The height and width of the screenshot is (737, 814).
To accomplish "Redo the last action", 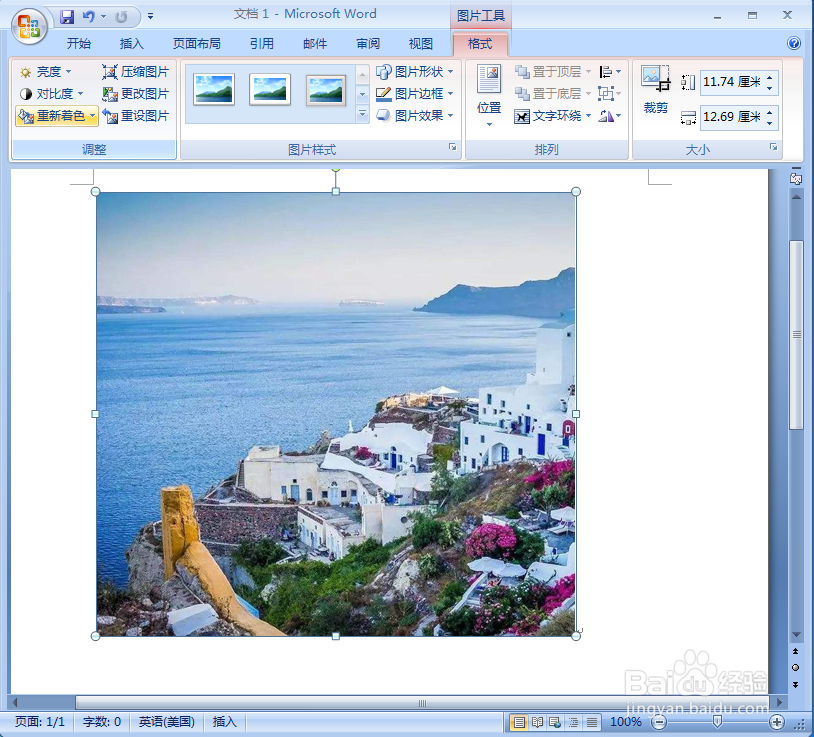I will click(121, 17).
